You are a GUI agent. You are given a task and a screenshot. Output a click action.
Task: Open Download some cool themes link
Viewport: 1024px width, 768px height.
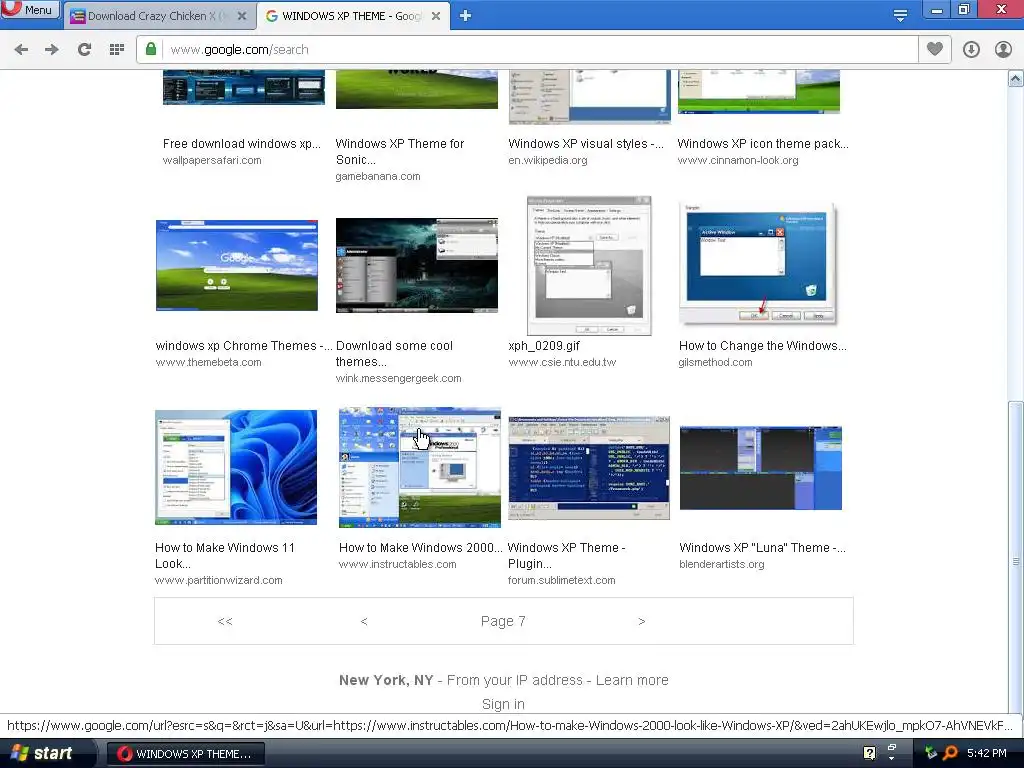pos(394,354)
